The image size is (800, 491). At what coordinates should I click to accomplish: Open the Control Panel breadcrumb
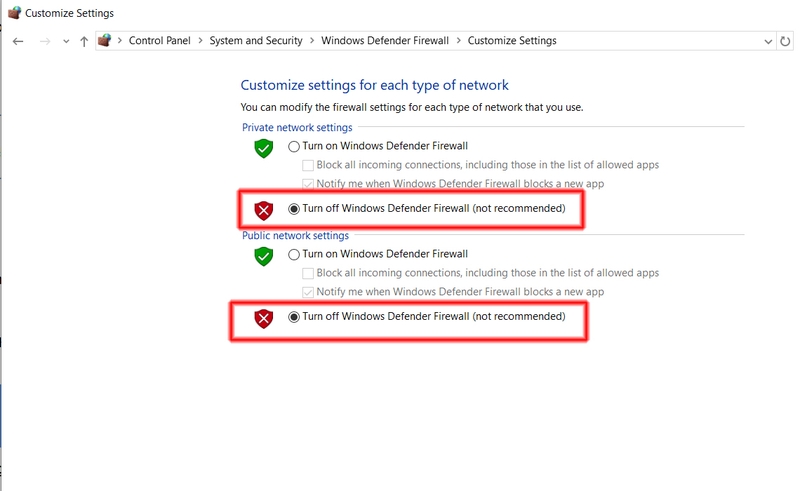[x=159, y=40]
